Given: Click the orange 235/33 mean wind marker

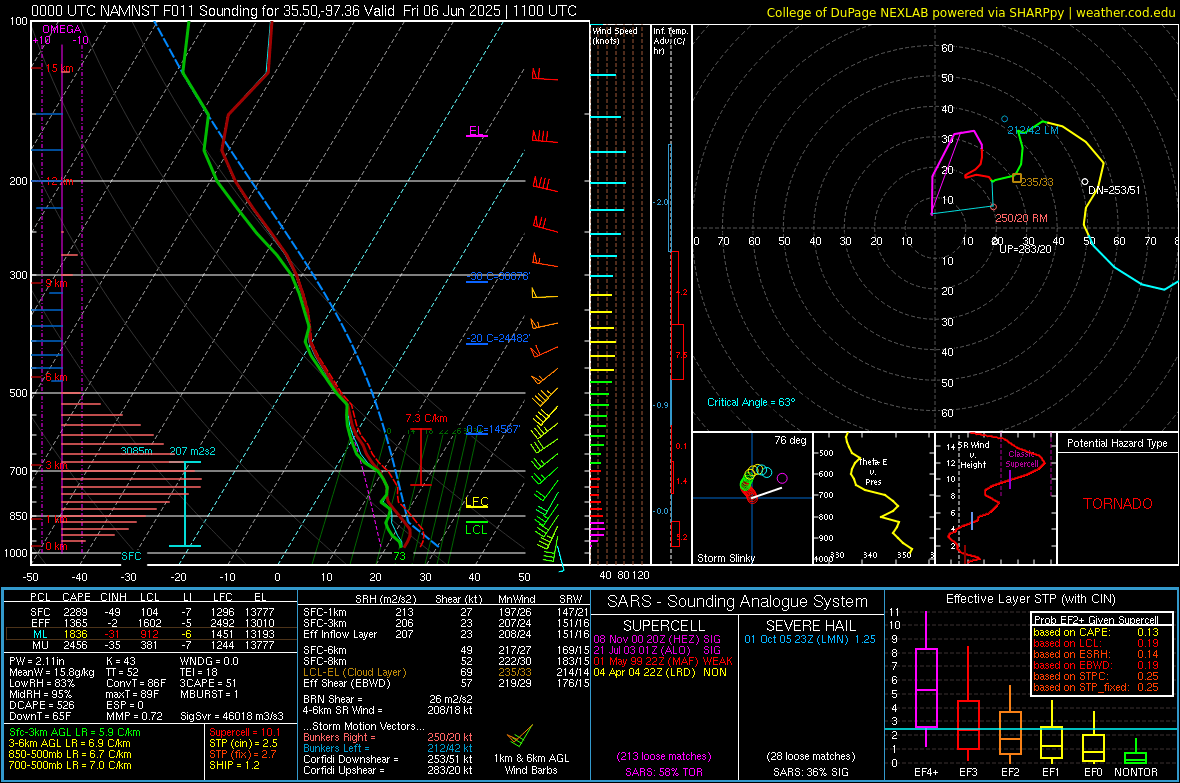Looking at the screenshot, I should point(1017,178).
